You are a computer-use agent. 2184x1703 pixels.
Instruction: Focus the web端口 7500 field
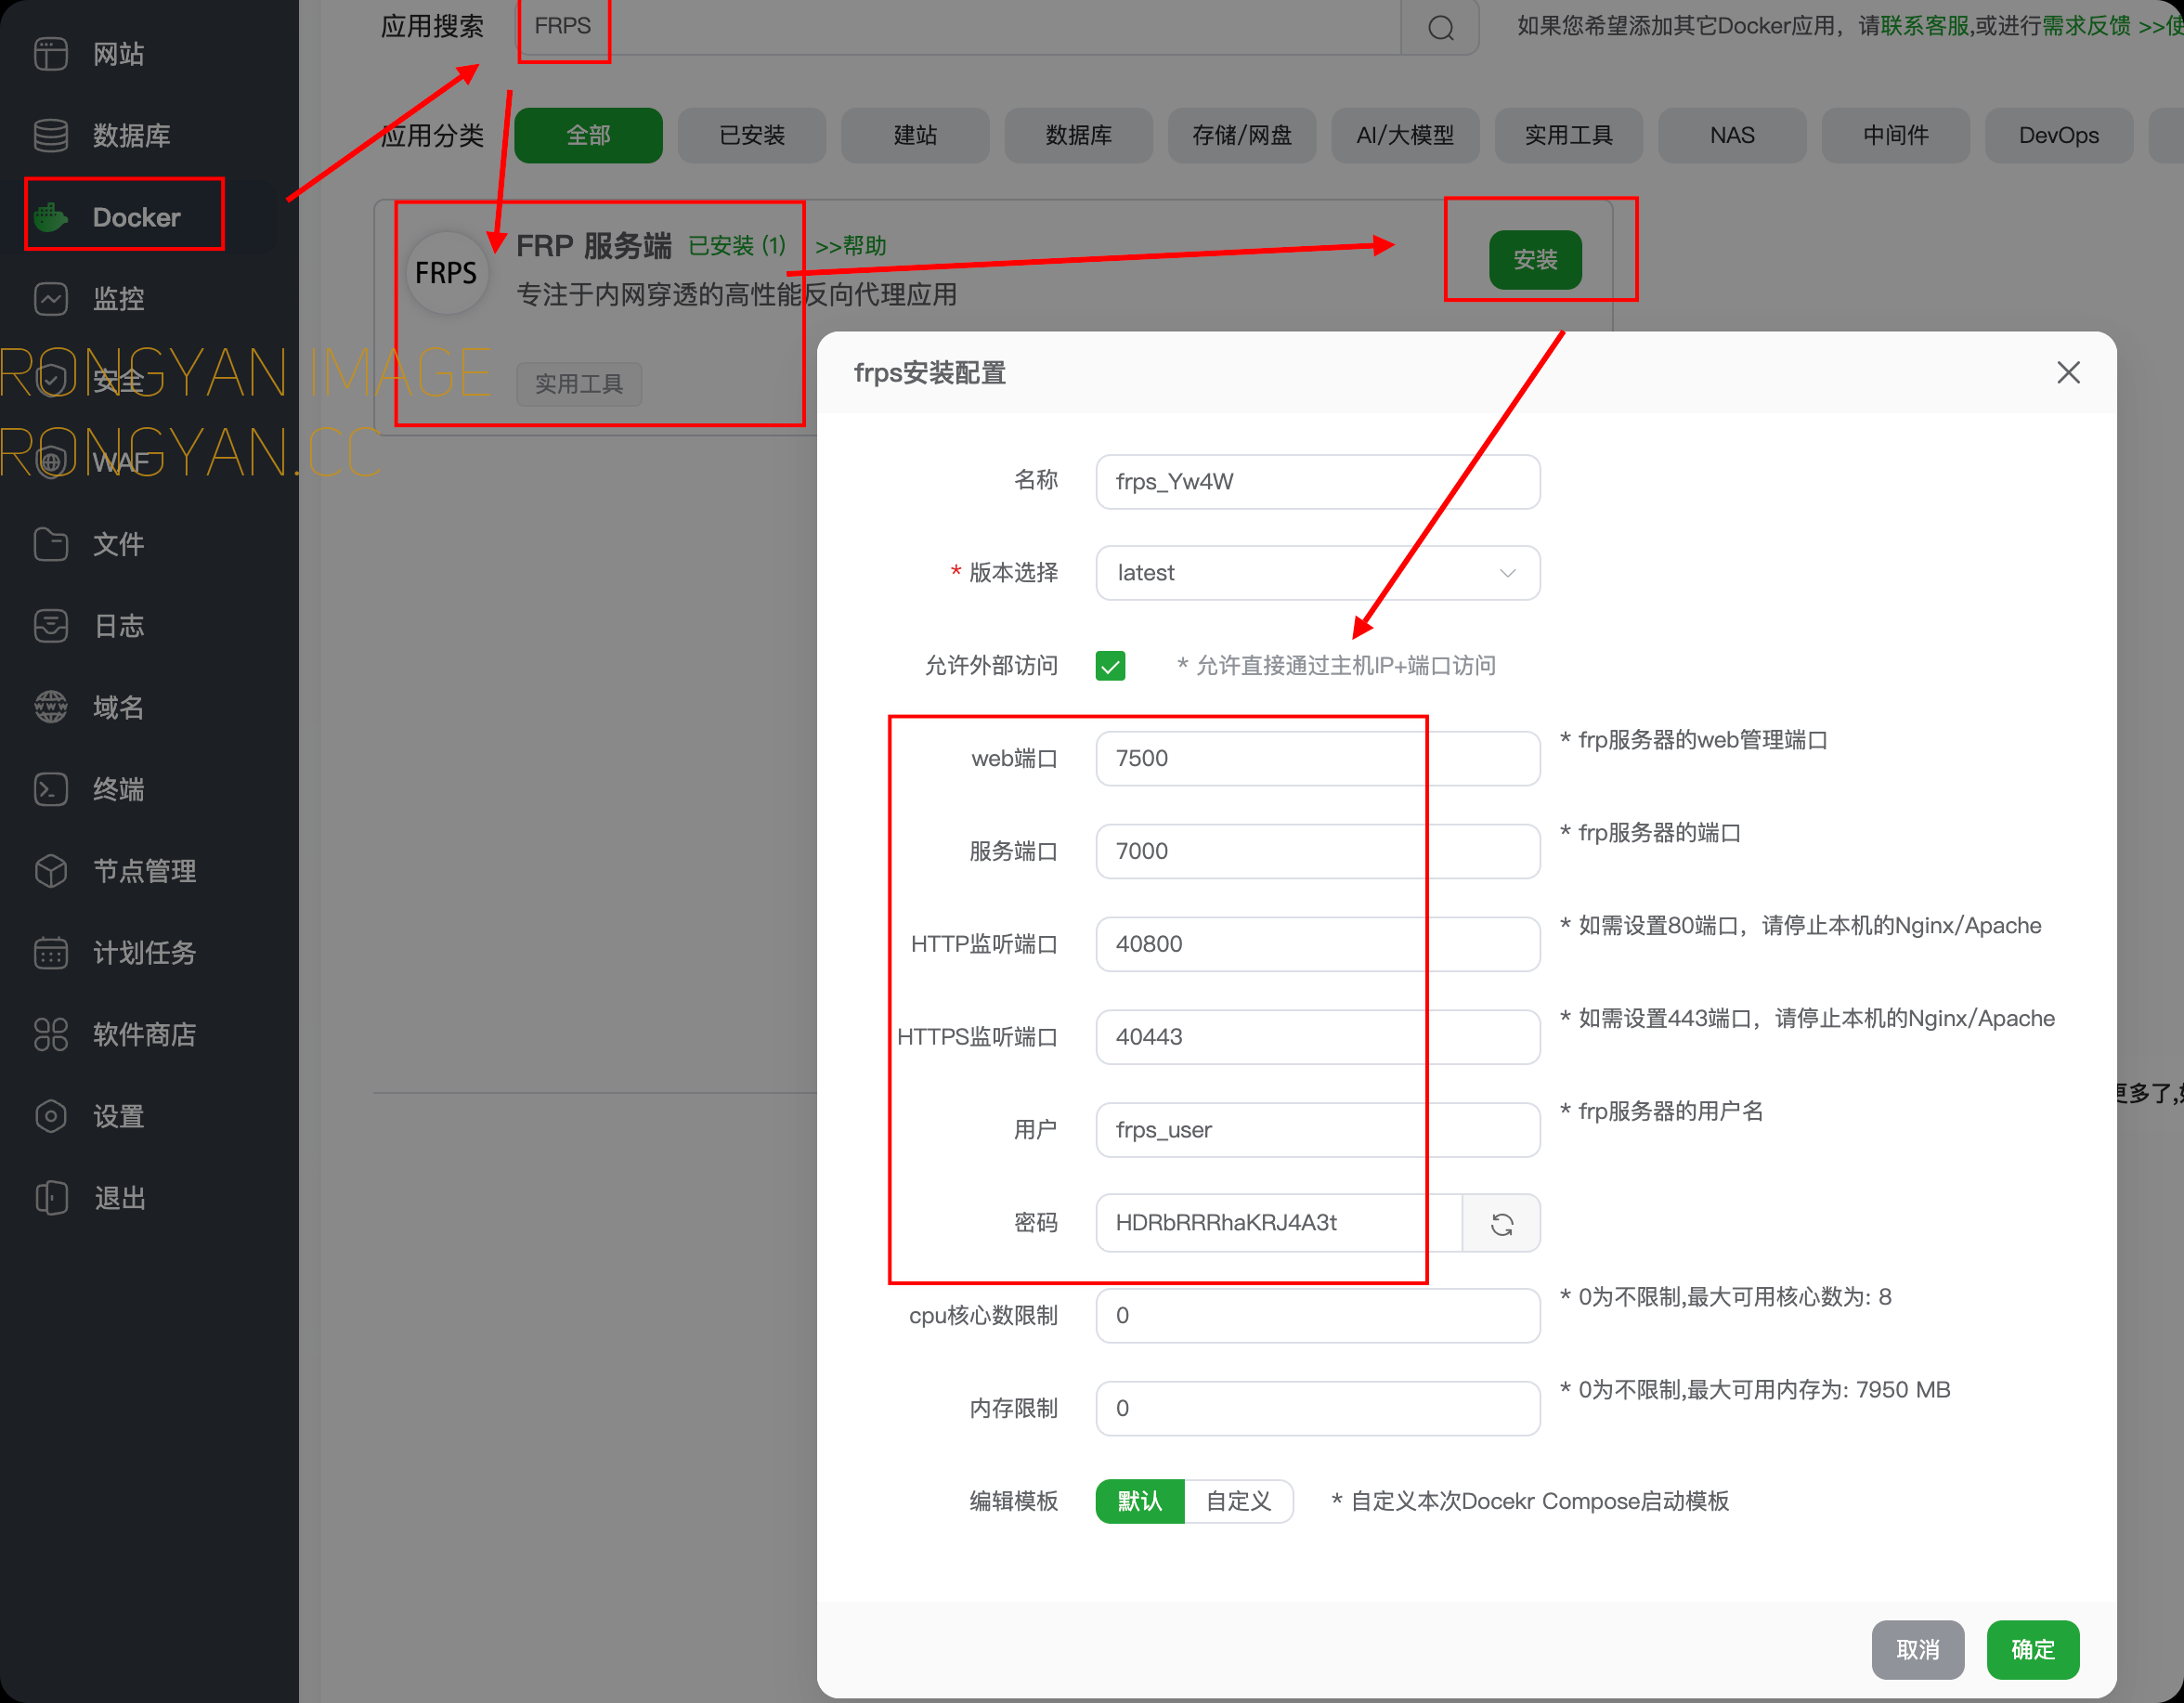point(1318,758)
